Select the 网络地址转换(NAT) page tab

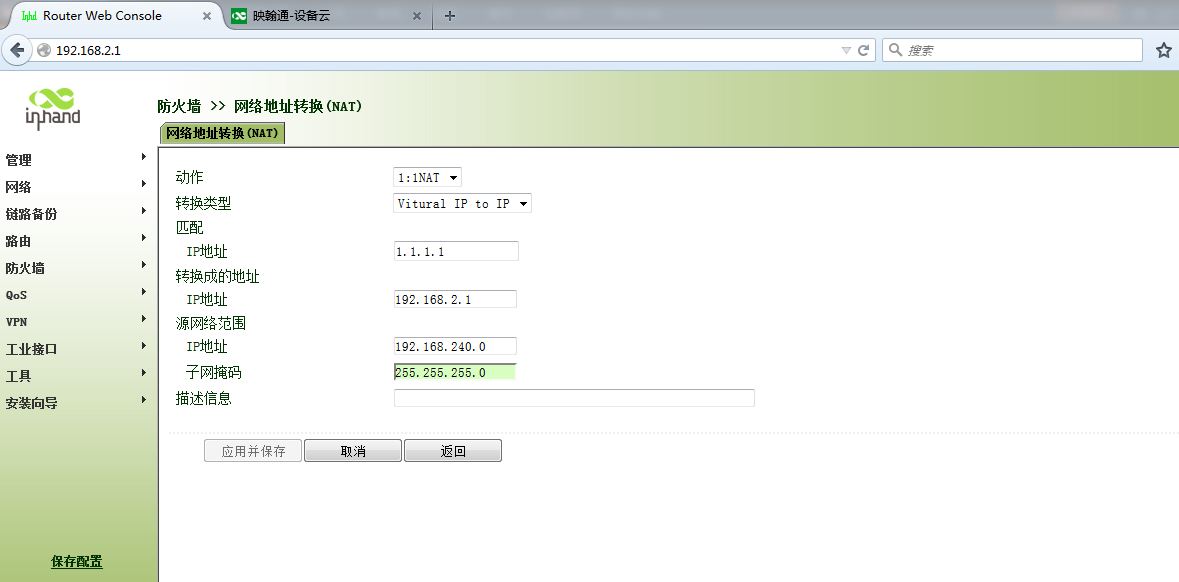pos(222,133)
